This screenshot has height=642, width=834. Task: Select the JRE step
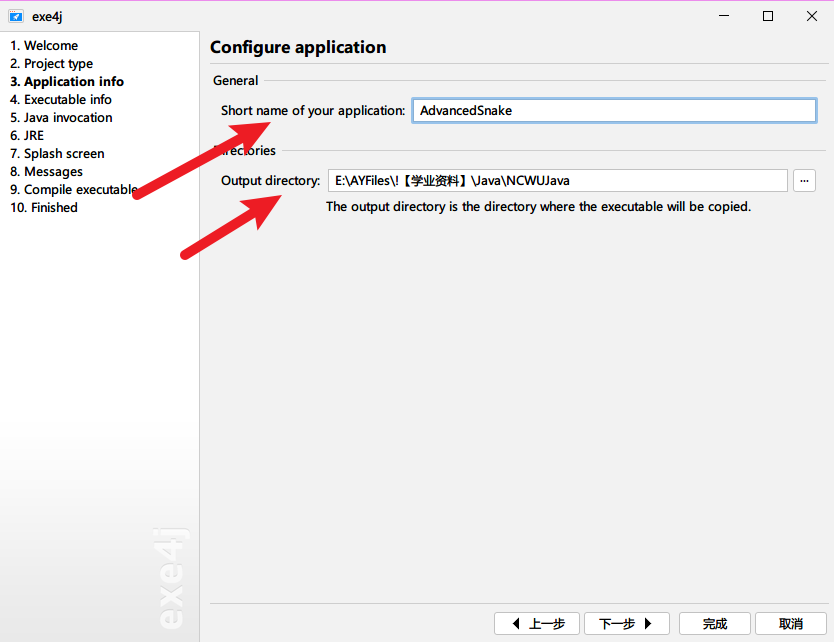point(27,136)
